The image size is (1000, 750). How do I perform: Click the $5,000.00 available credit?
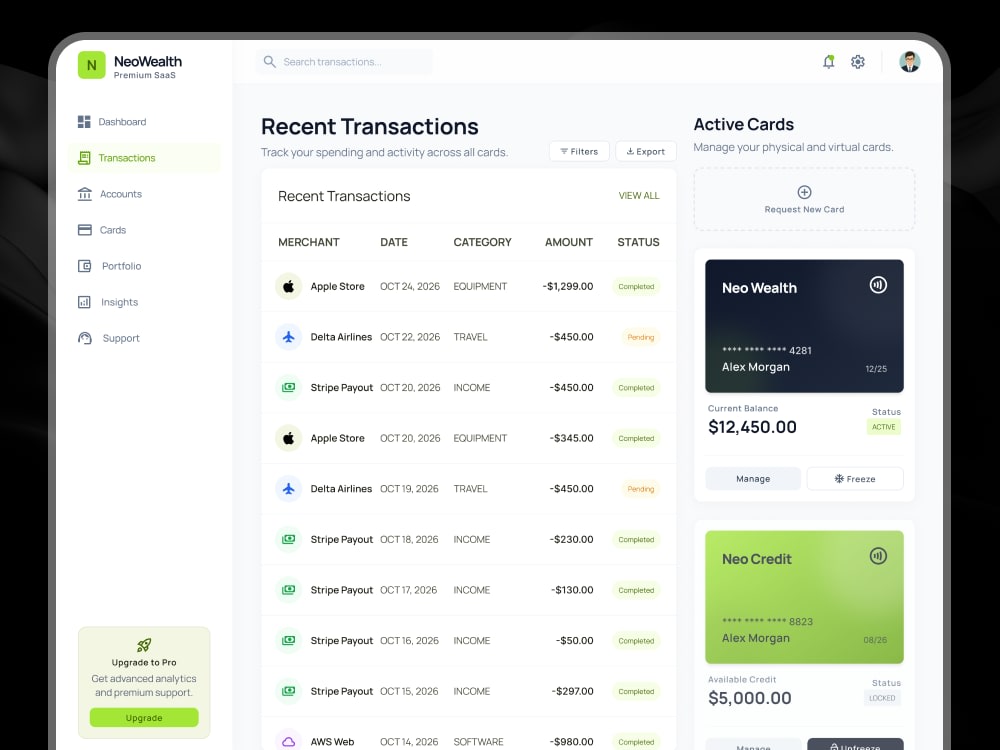[x=749, y=698]
